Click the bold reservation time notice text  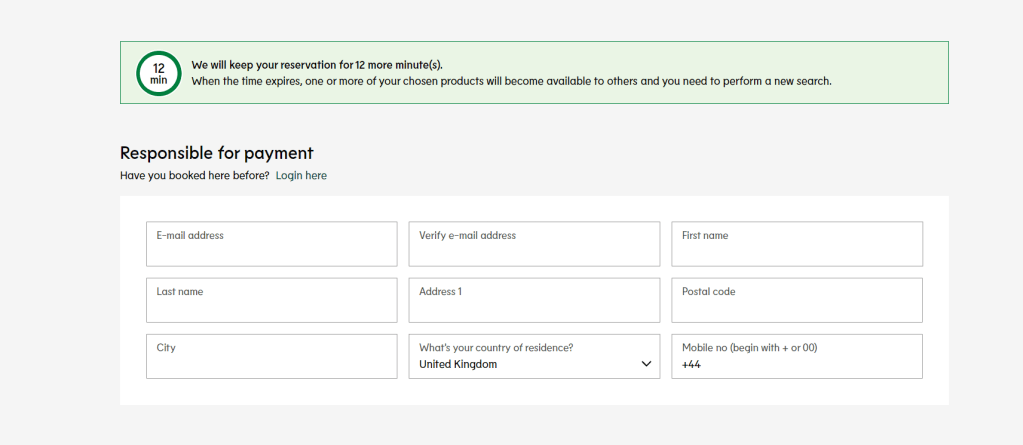[x=317, y=65]
